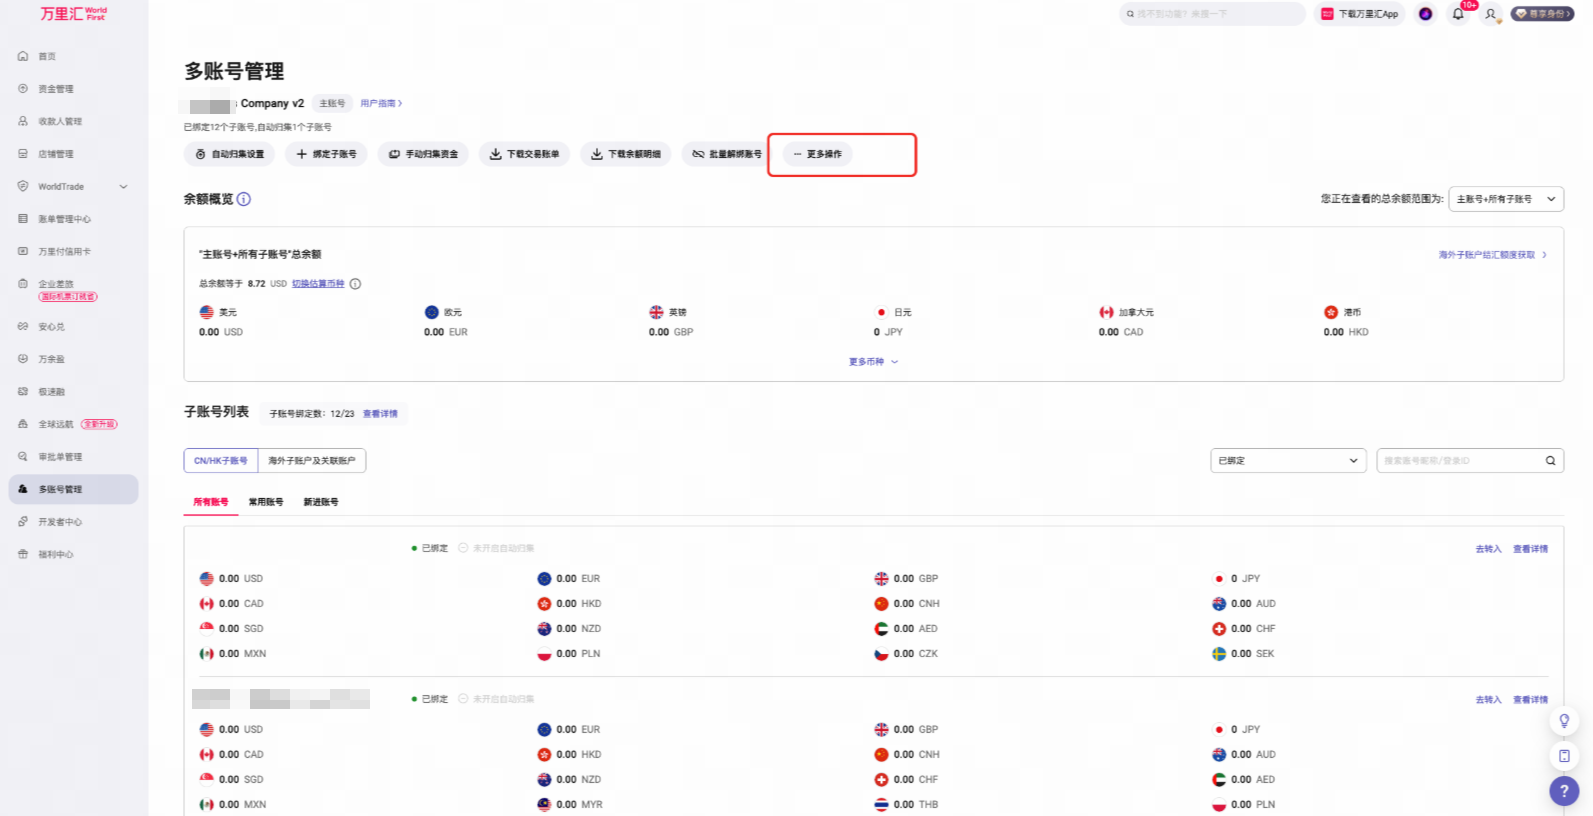Click the 绑定子账号 button
The height and width of the screenshot is (816, 1593).
(327, 154)
